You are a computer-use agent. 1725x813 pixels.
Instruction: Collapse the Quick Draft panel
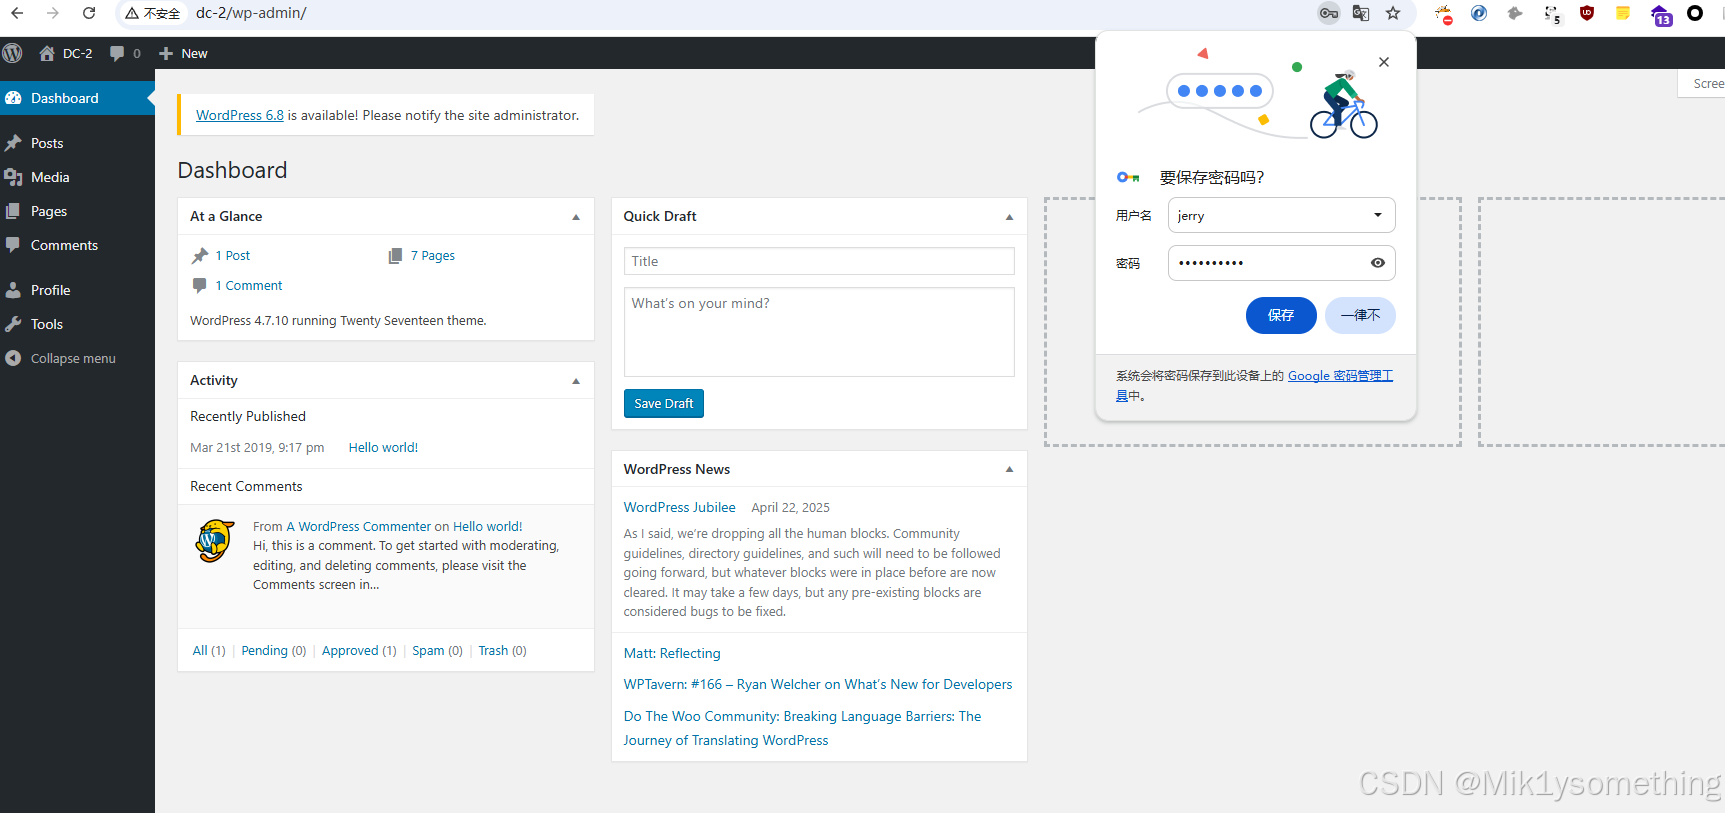tap(1009, 217)
